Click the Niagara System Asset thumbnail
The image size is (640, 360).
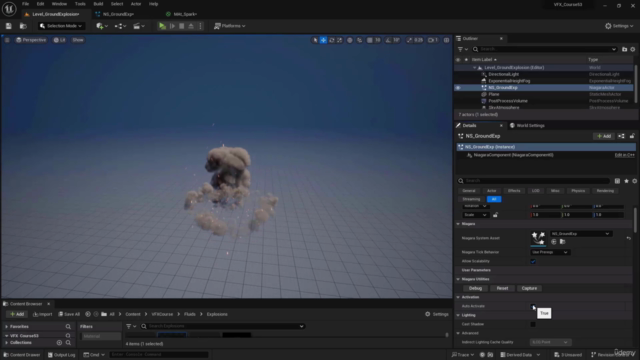[x=538, y=238]
